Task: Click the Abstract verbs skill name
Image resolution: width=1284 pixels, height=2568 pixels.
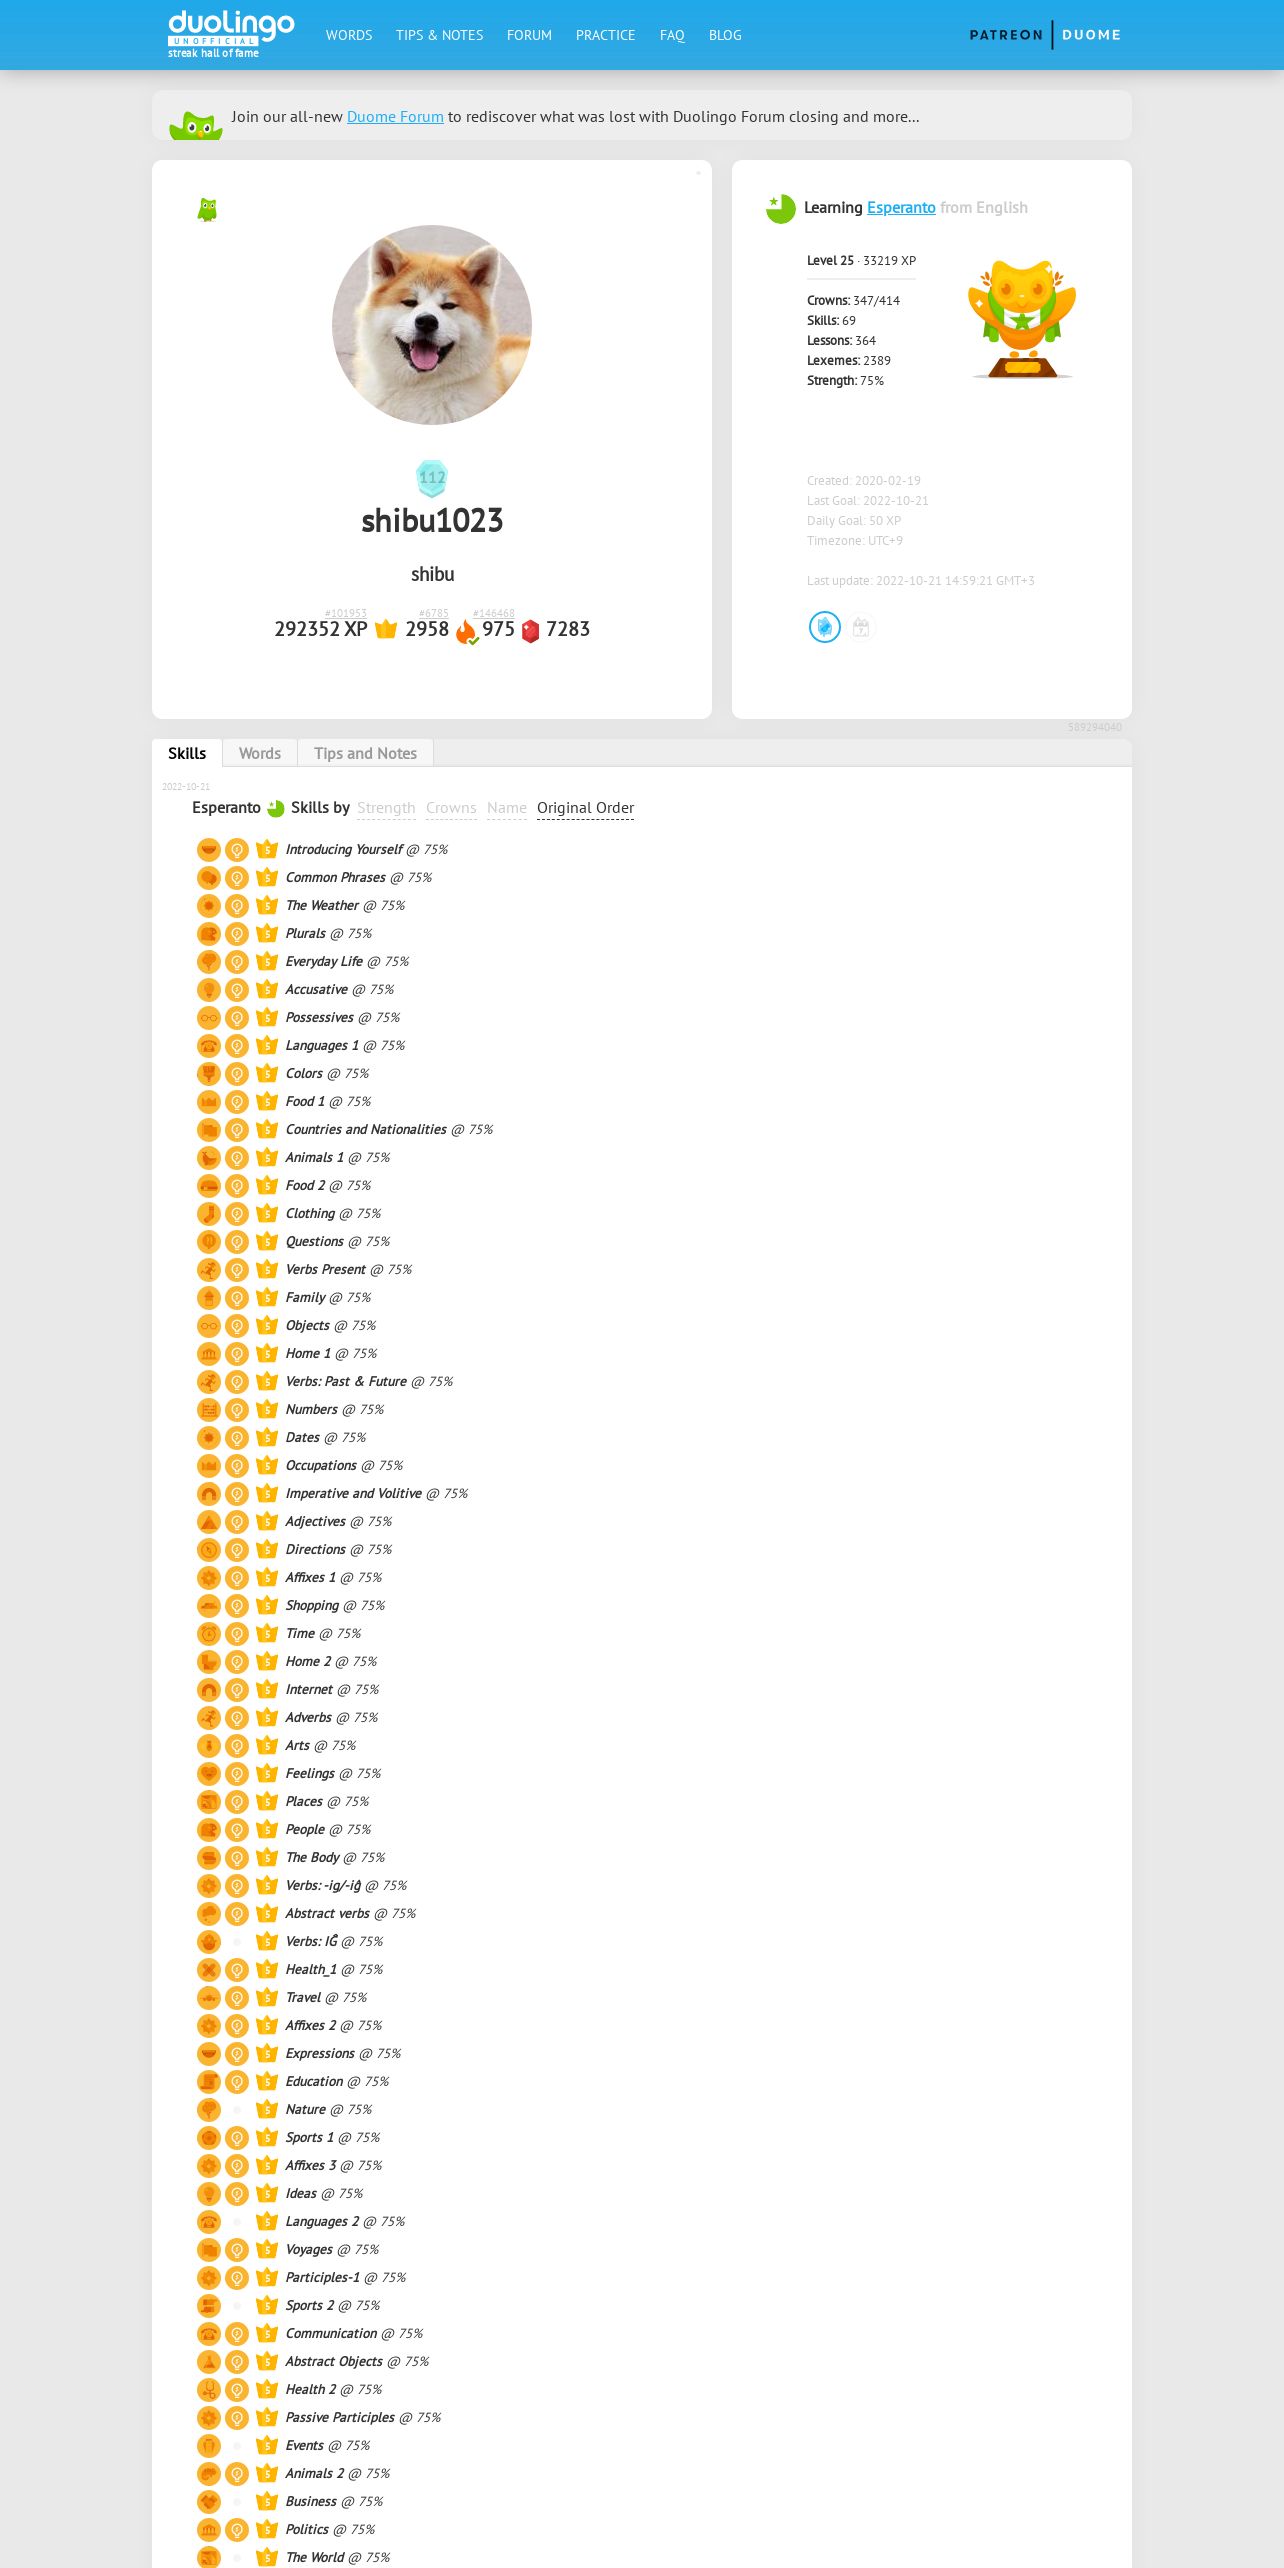Action: 327,1914
